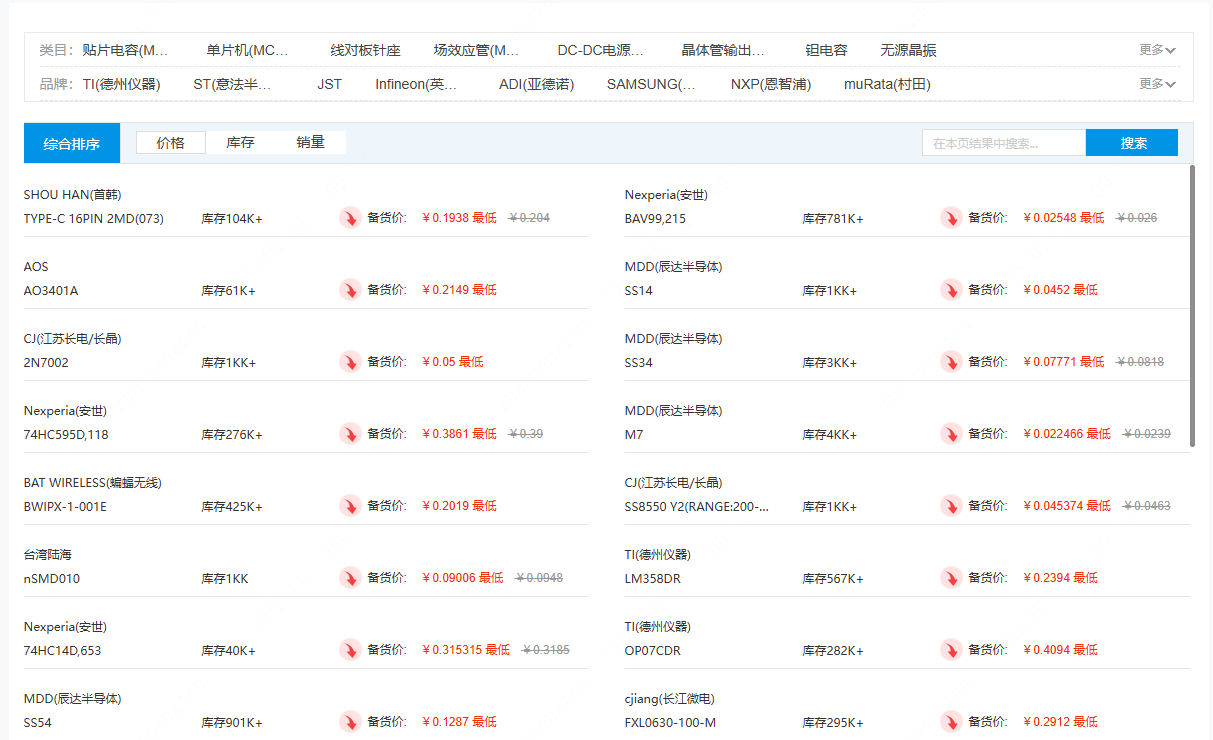Click price-drop icon in SS34 row

coord(951,362)
